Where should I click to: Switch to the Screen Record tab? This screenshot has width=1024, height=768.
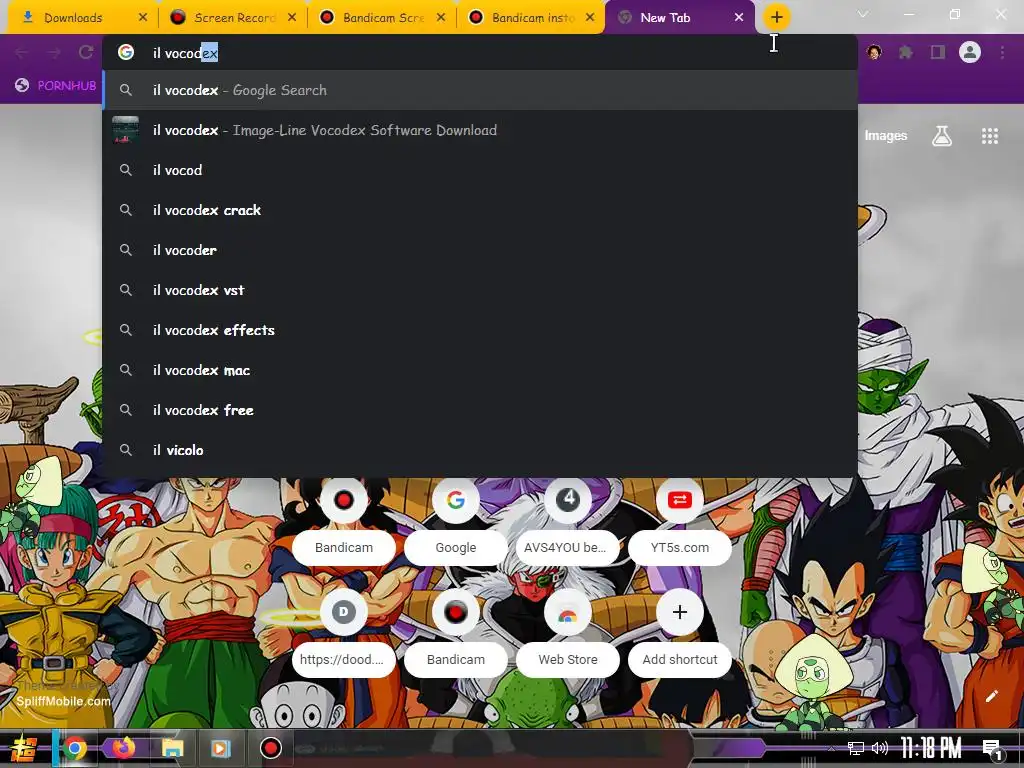pyautogui.click(x=234, y=18)
